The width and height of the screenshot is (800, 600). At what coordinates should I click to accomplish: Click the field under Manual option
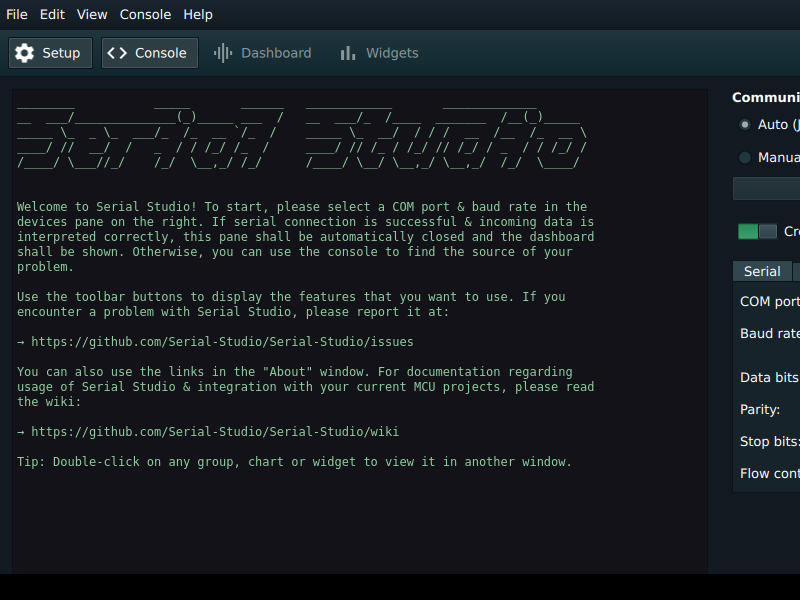(x=766, y=189)
